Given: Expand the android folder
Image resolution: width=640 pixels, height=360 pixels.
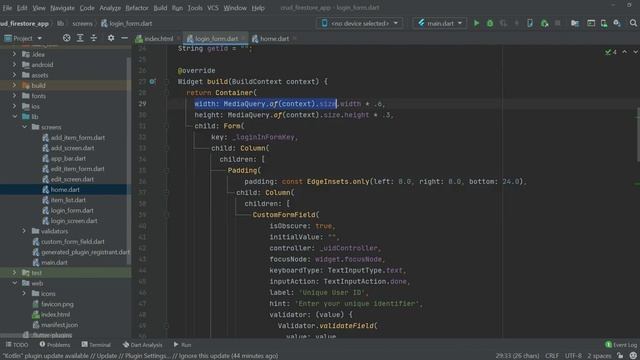Looking at the screenshot, I should point(14,64).
